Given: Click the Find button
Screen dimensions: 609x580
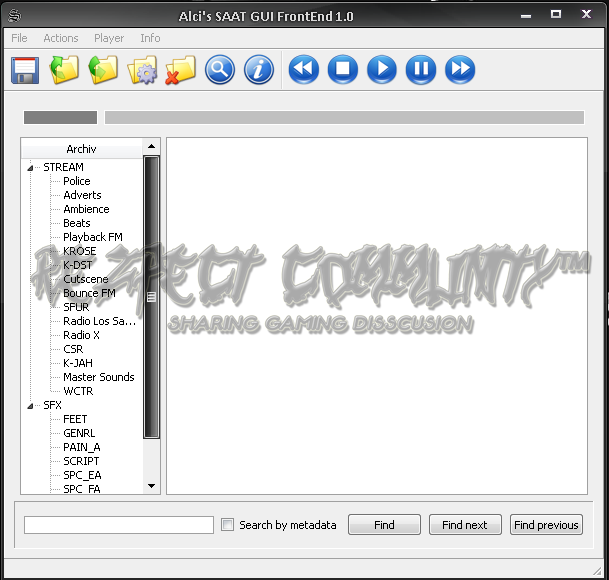Looking at the screenshot, I should 384,525.
